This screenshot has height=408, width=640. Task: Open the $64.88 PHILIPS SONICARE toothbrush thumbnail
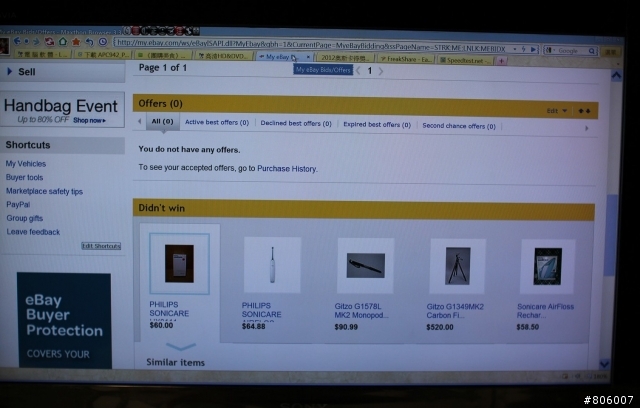tap(272, 264)
